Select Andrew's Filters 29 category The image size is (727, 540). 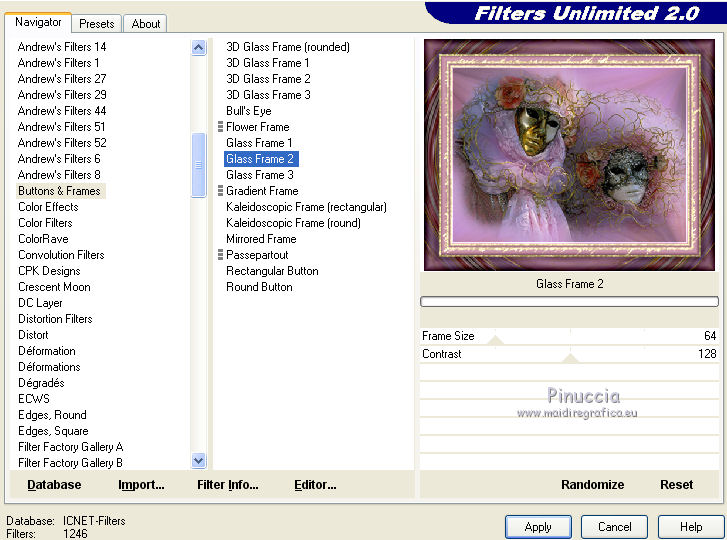click(62, 95)
